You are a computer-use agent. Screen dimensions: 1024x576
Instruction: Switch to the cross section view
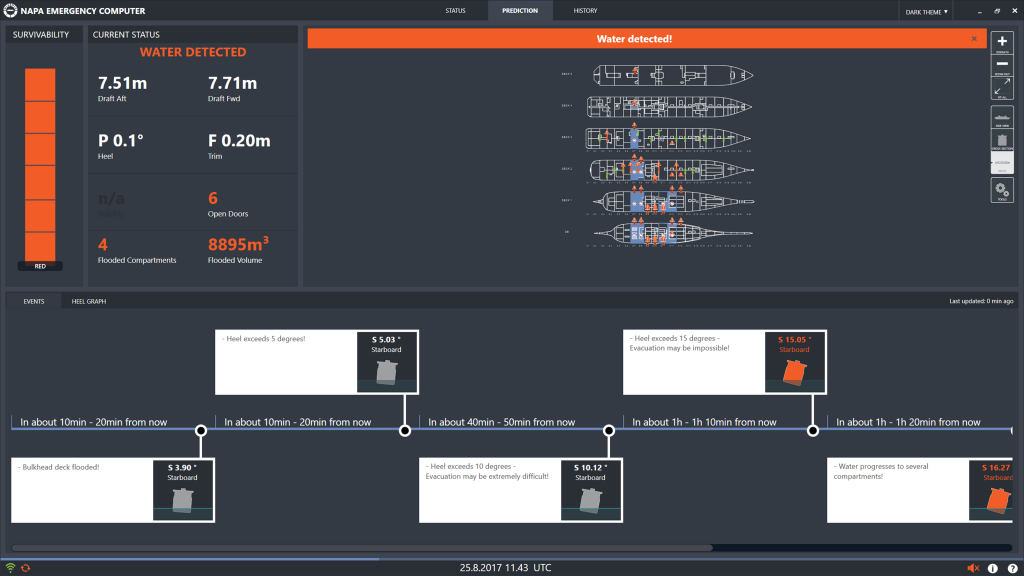coord(1002,140)
